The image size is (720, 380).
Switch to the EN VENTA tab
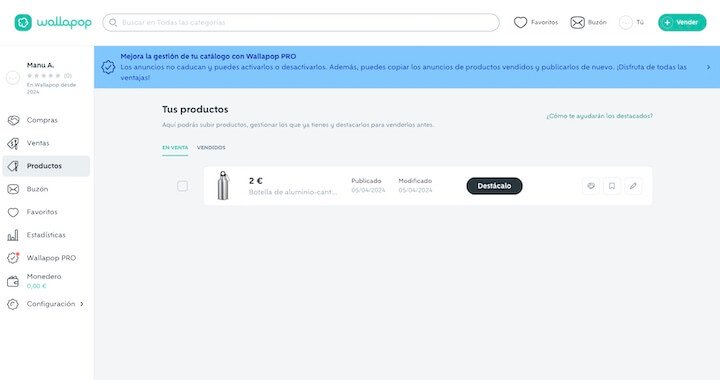coord(175,148)
